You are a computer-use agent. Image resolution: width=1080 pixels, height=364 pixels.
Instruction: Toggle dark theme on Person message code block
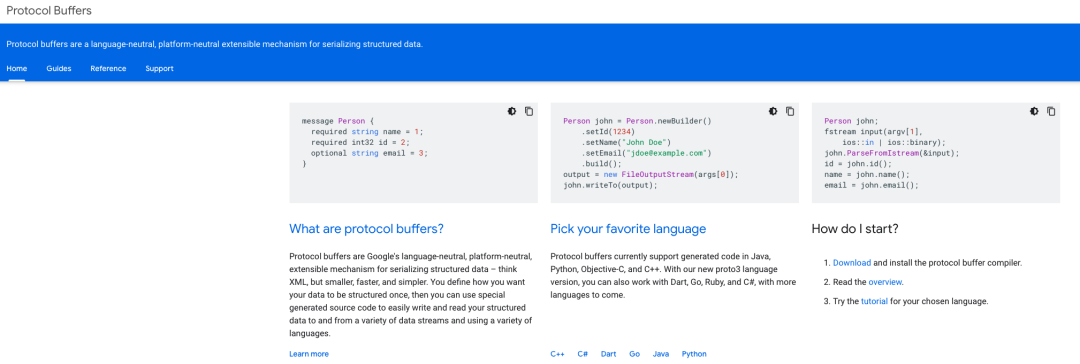512,111
